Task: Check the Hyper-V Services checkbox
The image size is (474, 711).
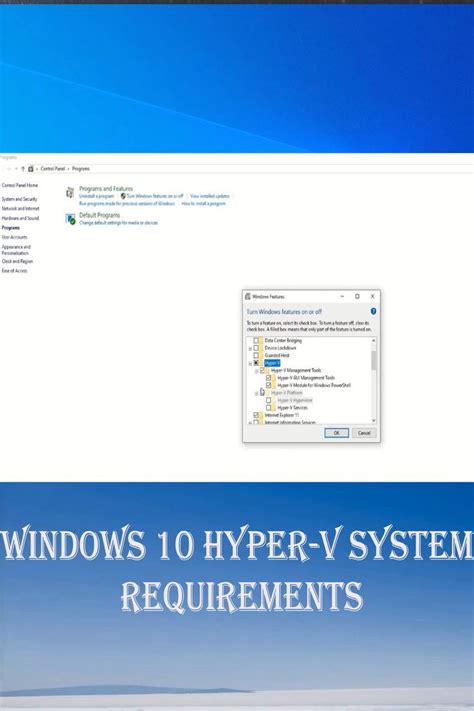Action: 269,408
